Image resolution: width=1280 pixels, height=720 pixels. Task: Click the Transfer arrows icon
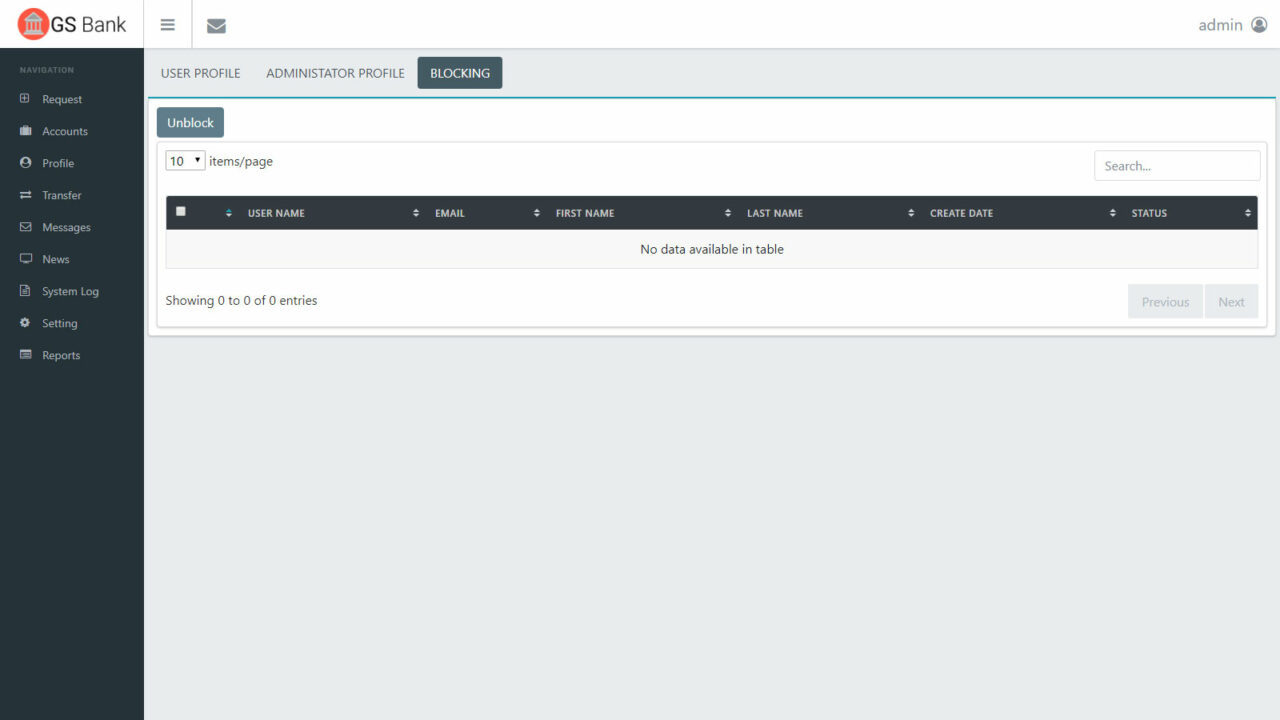point(23,194)
